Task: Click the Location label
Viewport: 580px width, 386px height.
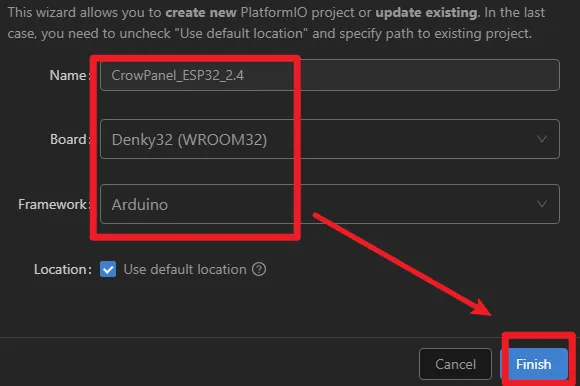Action: tap(63, 270)
